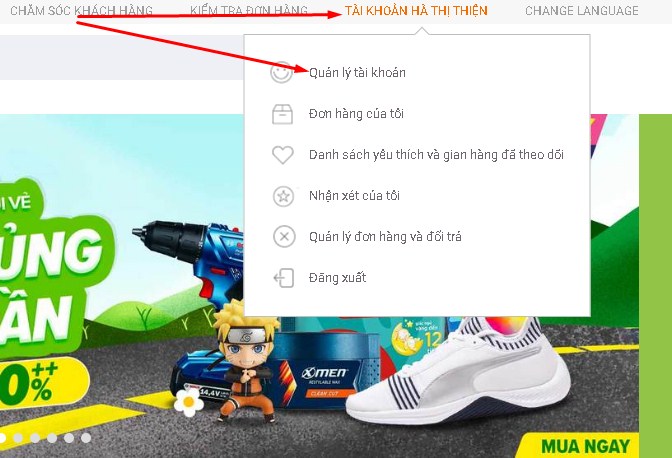Choose Nhận xét của tôi
Viewport: 672px width, 458px height.
pyautogui.click(x=354, y=196)
